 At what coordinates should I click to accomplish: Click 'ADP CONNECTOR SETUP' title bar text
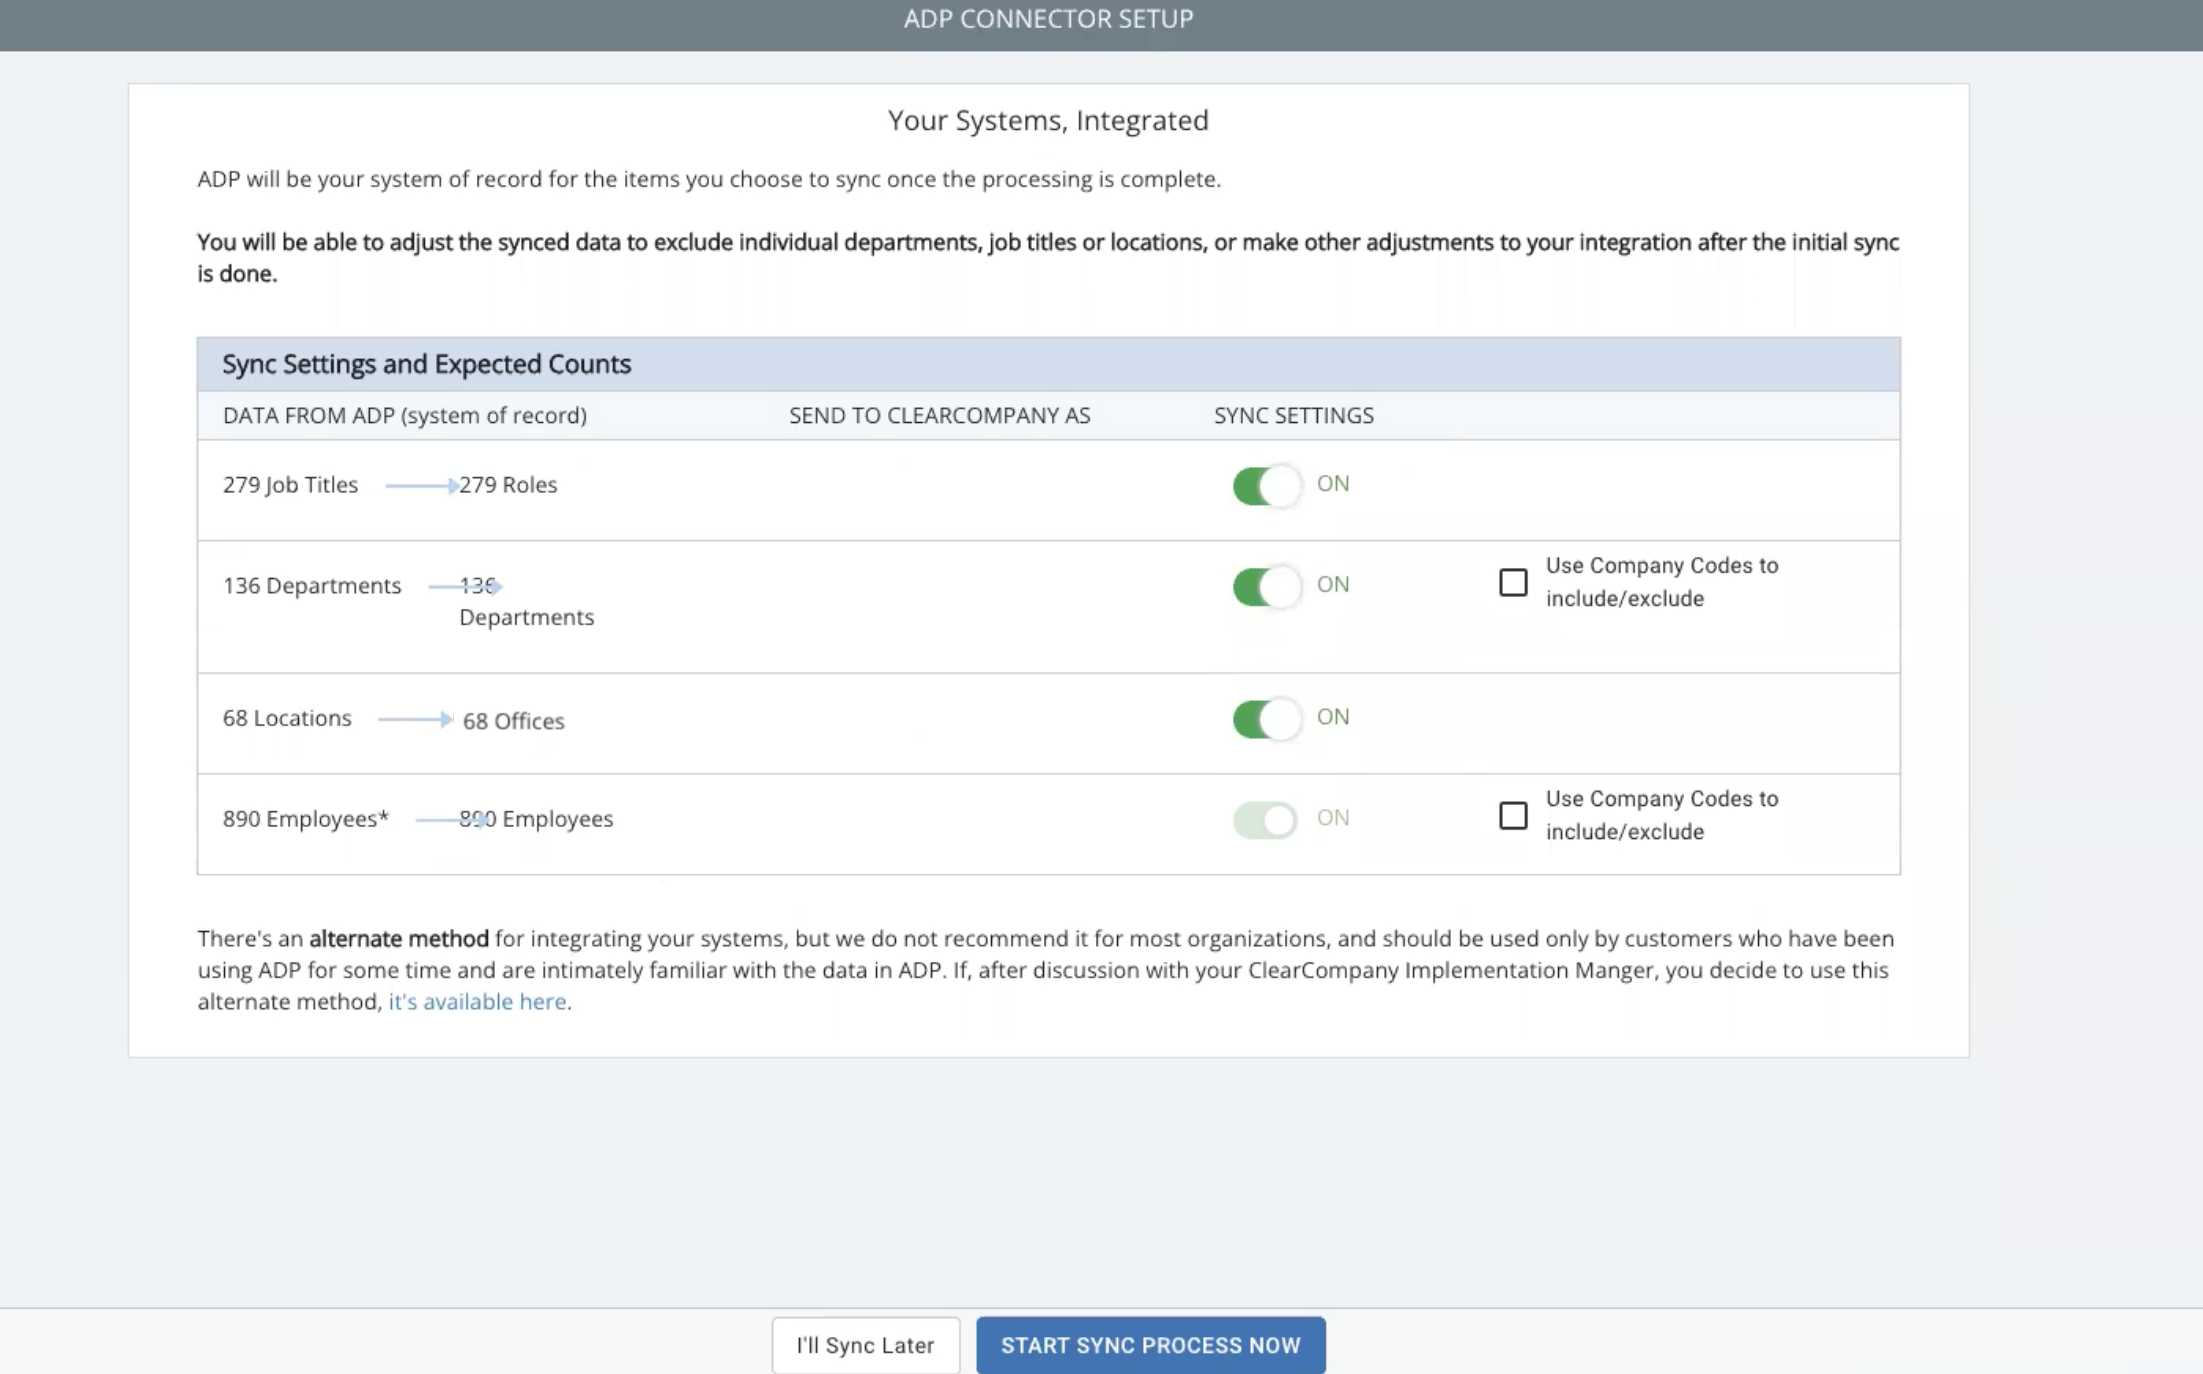(1048, 19)
